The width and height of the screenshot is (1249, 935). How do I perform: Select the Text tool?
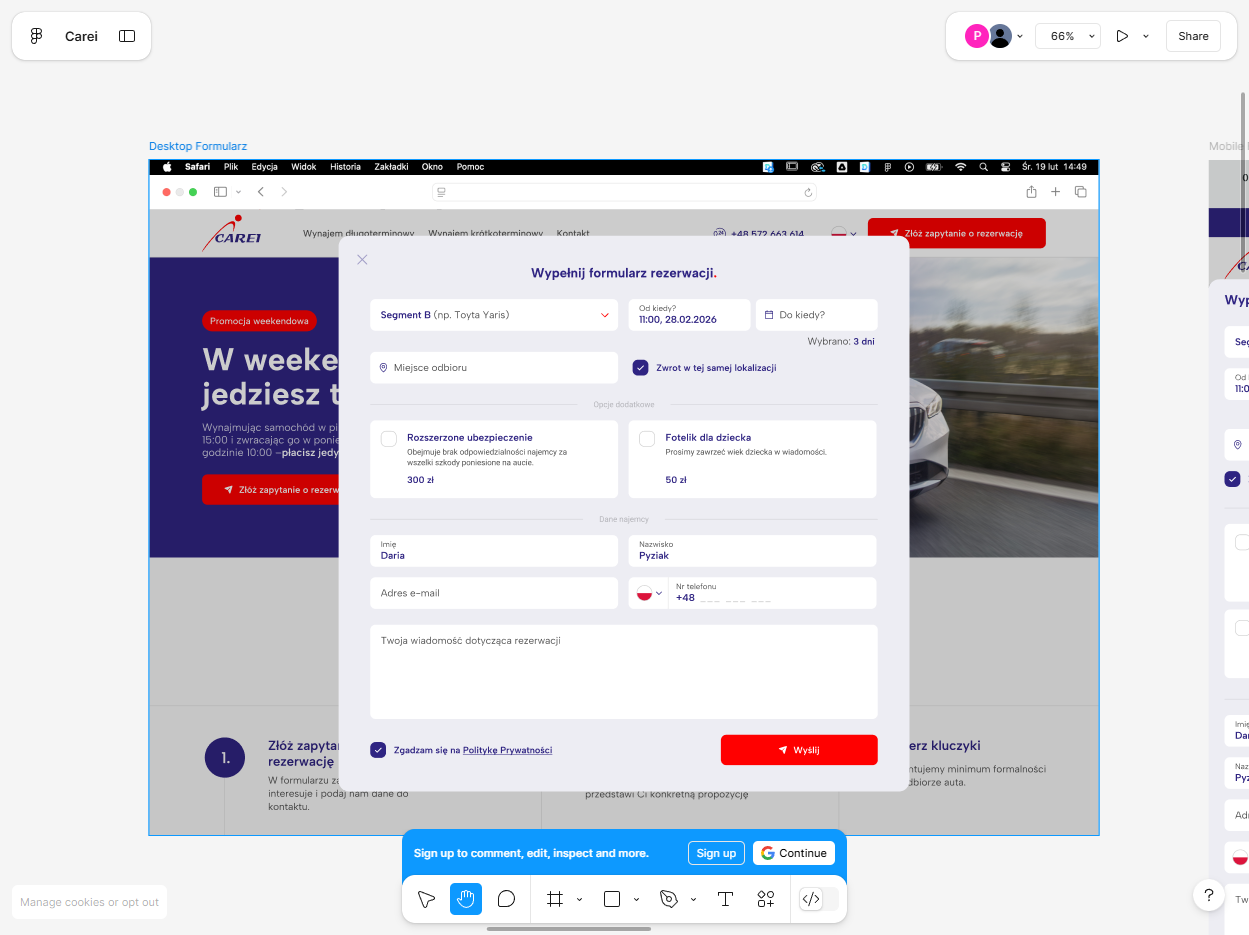click(x=725, y=899)
